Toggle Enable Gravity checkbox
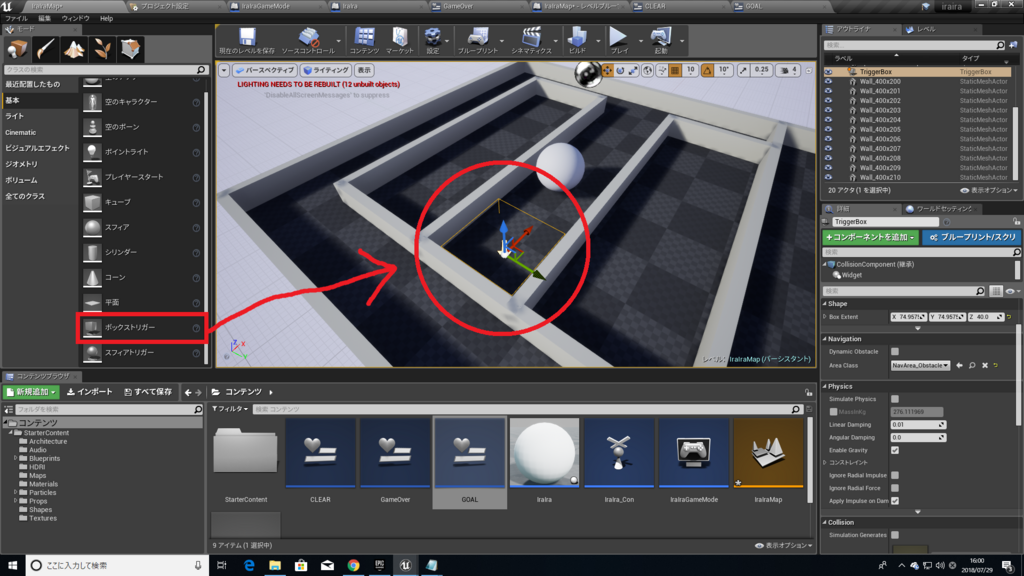Image resolution: width=1024 pixels, height=576 pixels. [895, 450]
